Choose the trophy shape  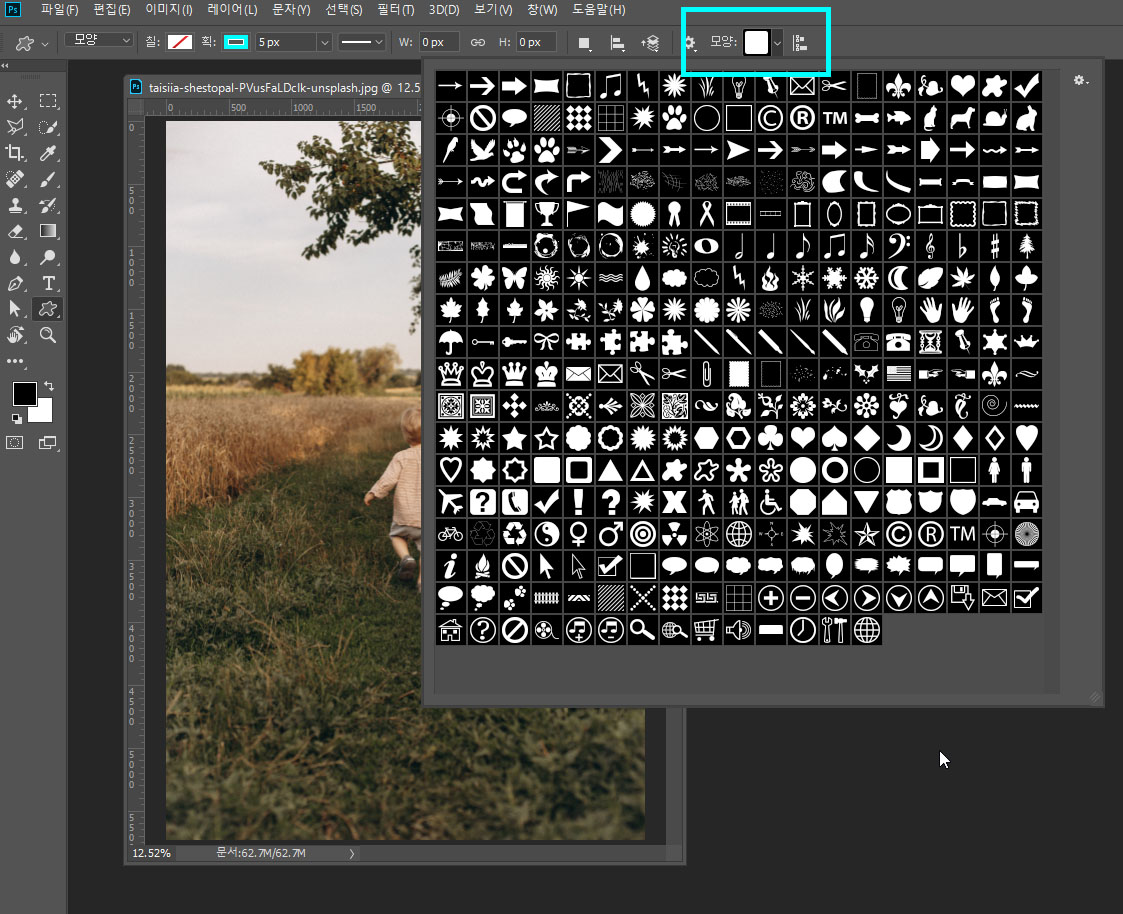coord(546,213)
